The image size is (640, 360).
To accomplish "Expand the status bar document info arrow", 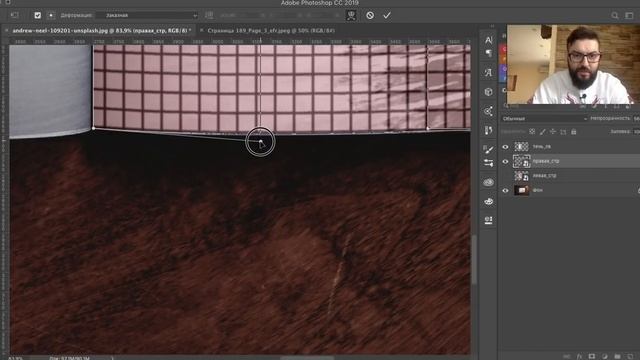I will [x=112, y=358].
